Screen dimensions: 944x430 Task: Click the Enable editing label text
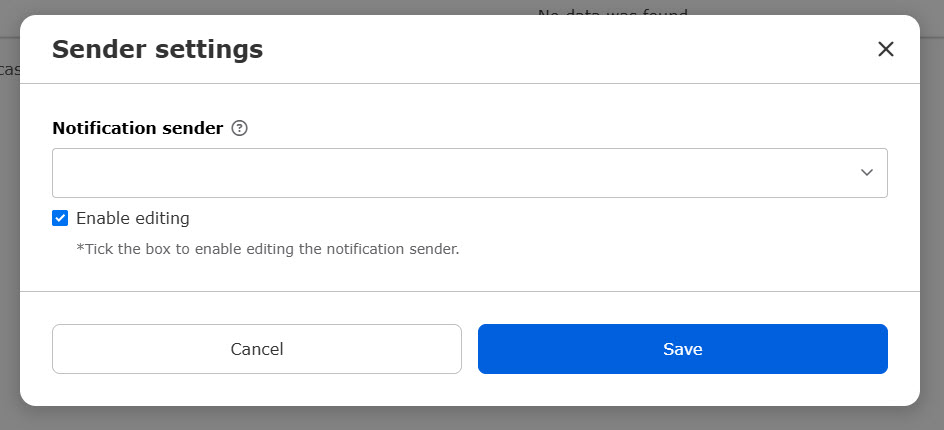pyautogui.click(x=132, y=218)
